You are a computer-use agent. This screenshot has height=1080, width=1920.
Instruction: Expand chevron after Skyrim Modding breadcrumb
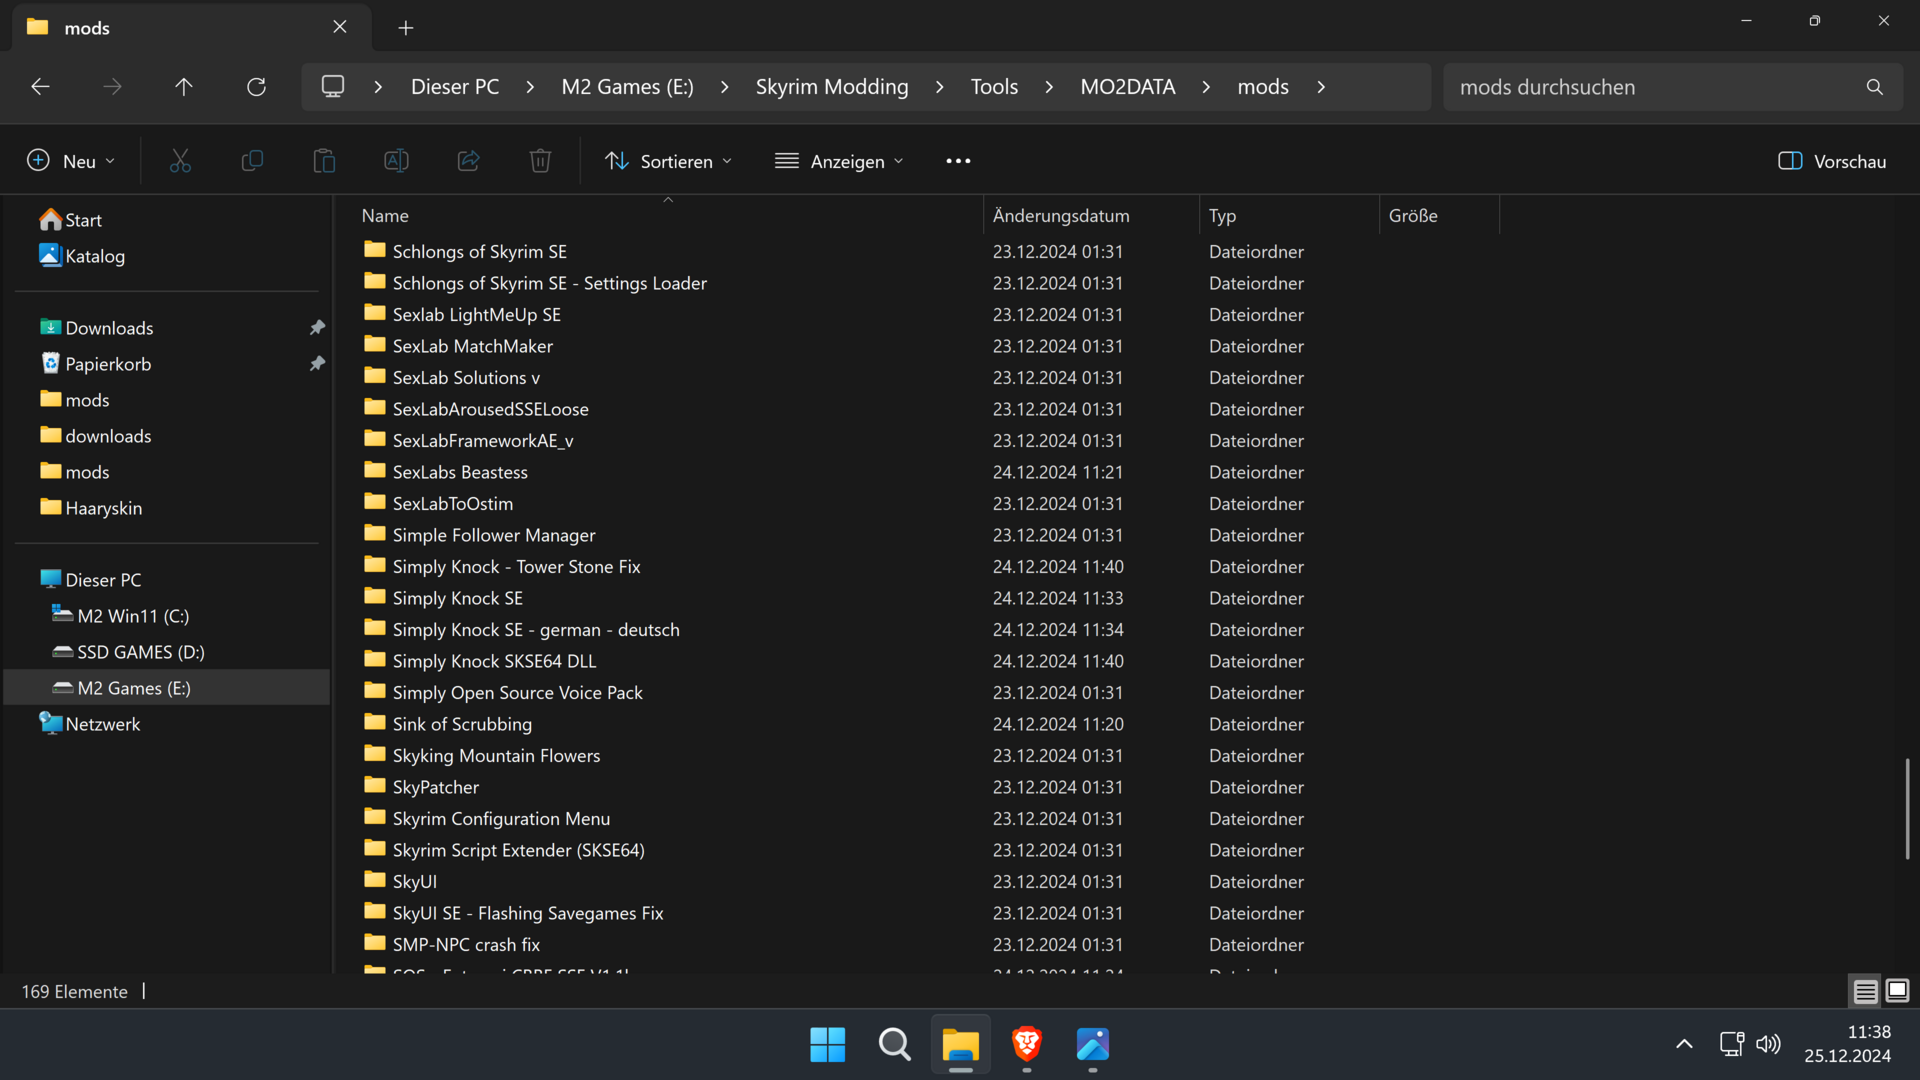coord(939,87)
